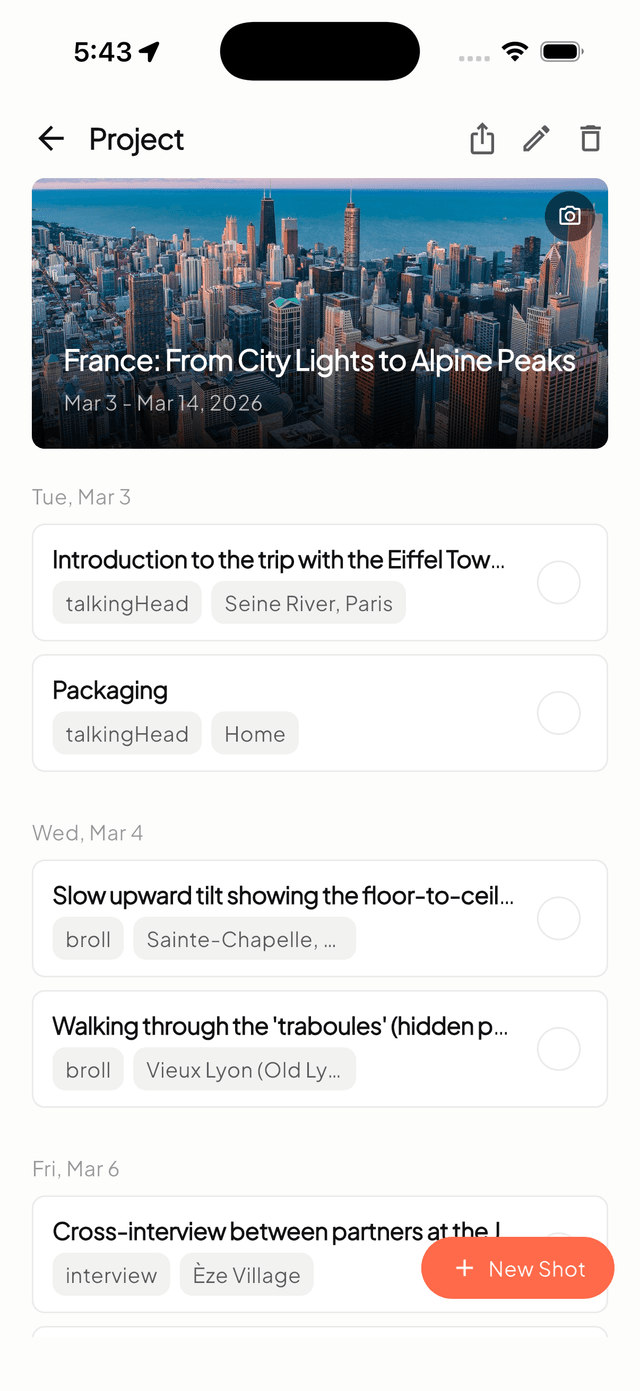Tap the 'talkingHead' tag on the Packaging shot
The height and width of the screenshot is (1391, 640).
click(x=126, y=733)
